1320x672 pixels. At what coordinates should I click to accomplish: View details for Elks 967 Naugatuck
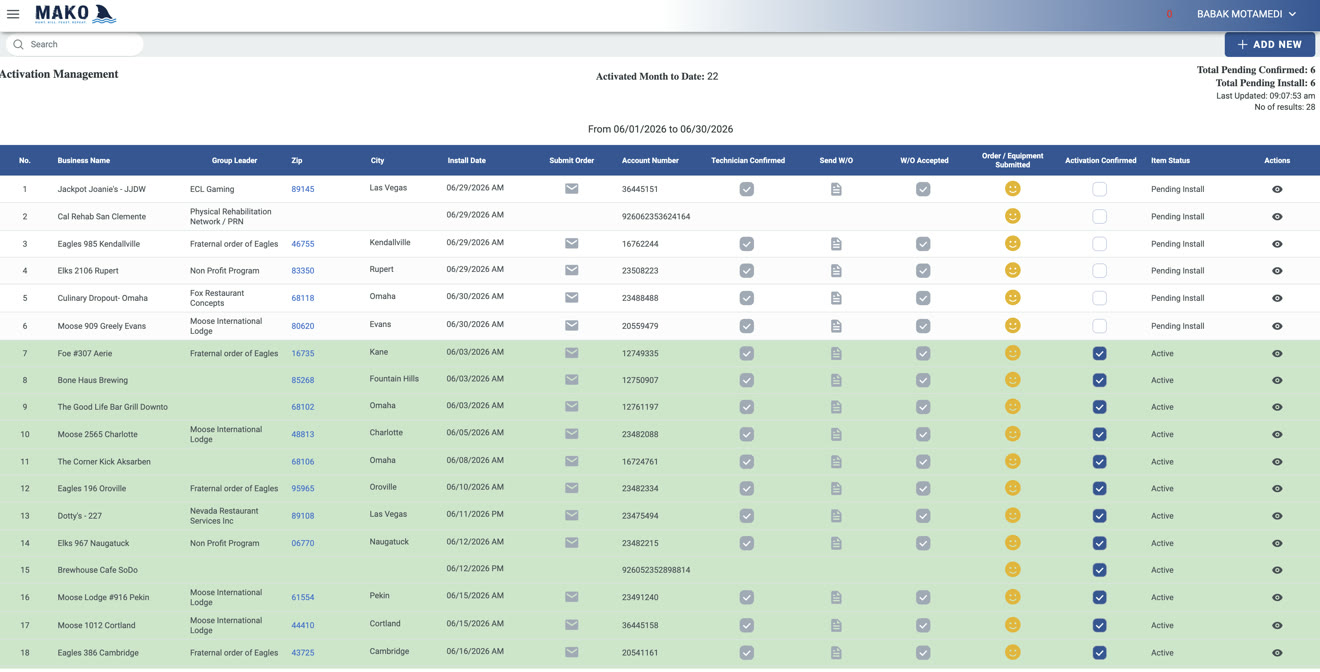pos(1277,544)
